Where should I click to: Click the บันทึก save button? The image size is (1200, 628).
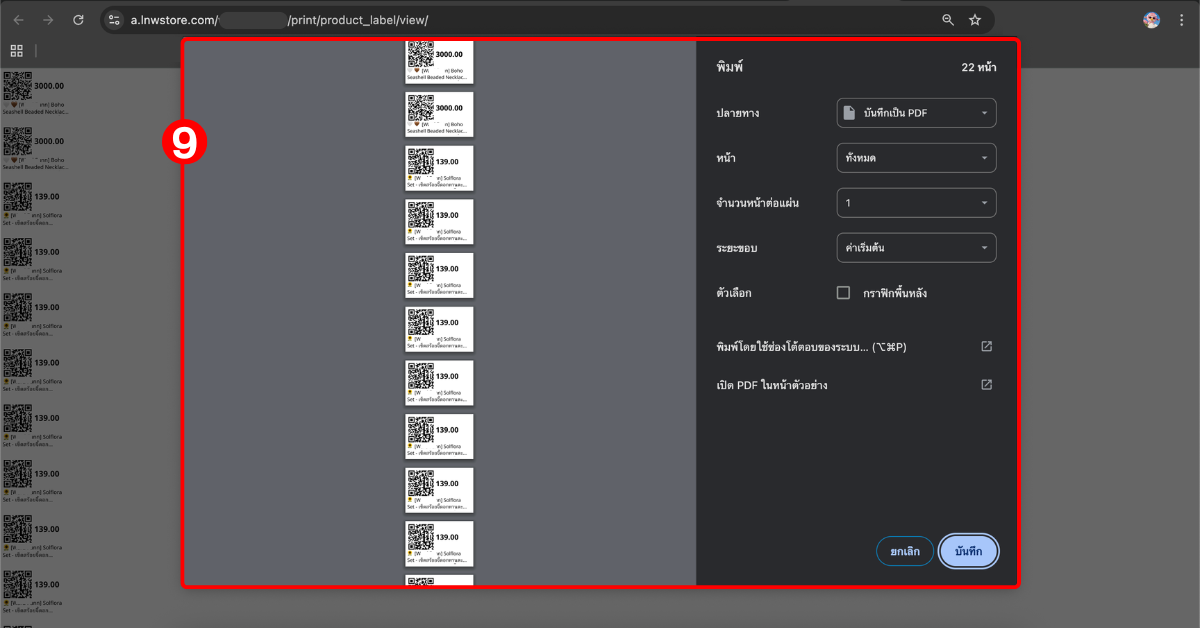tap(968, 551)
